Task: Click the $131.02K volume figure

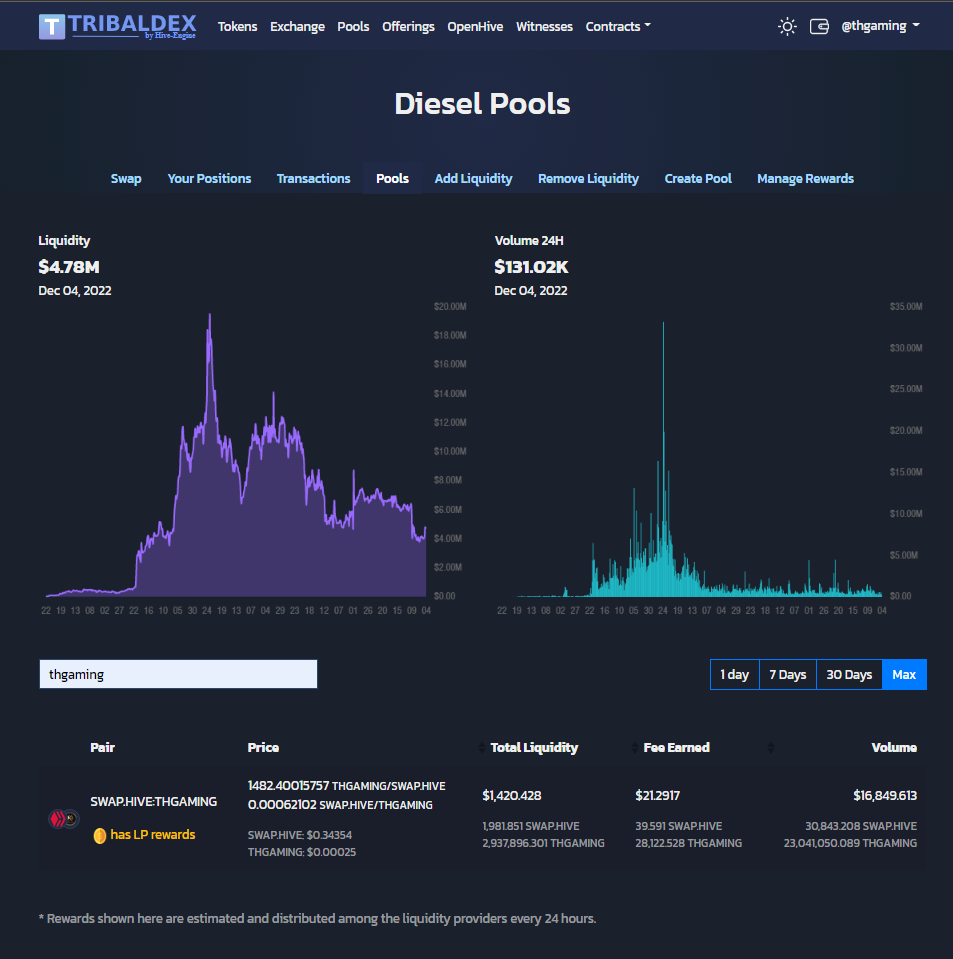Action: 531,267
